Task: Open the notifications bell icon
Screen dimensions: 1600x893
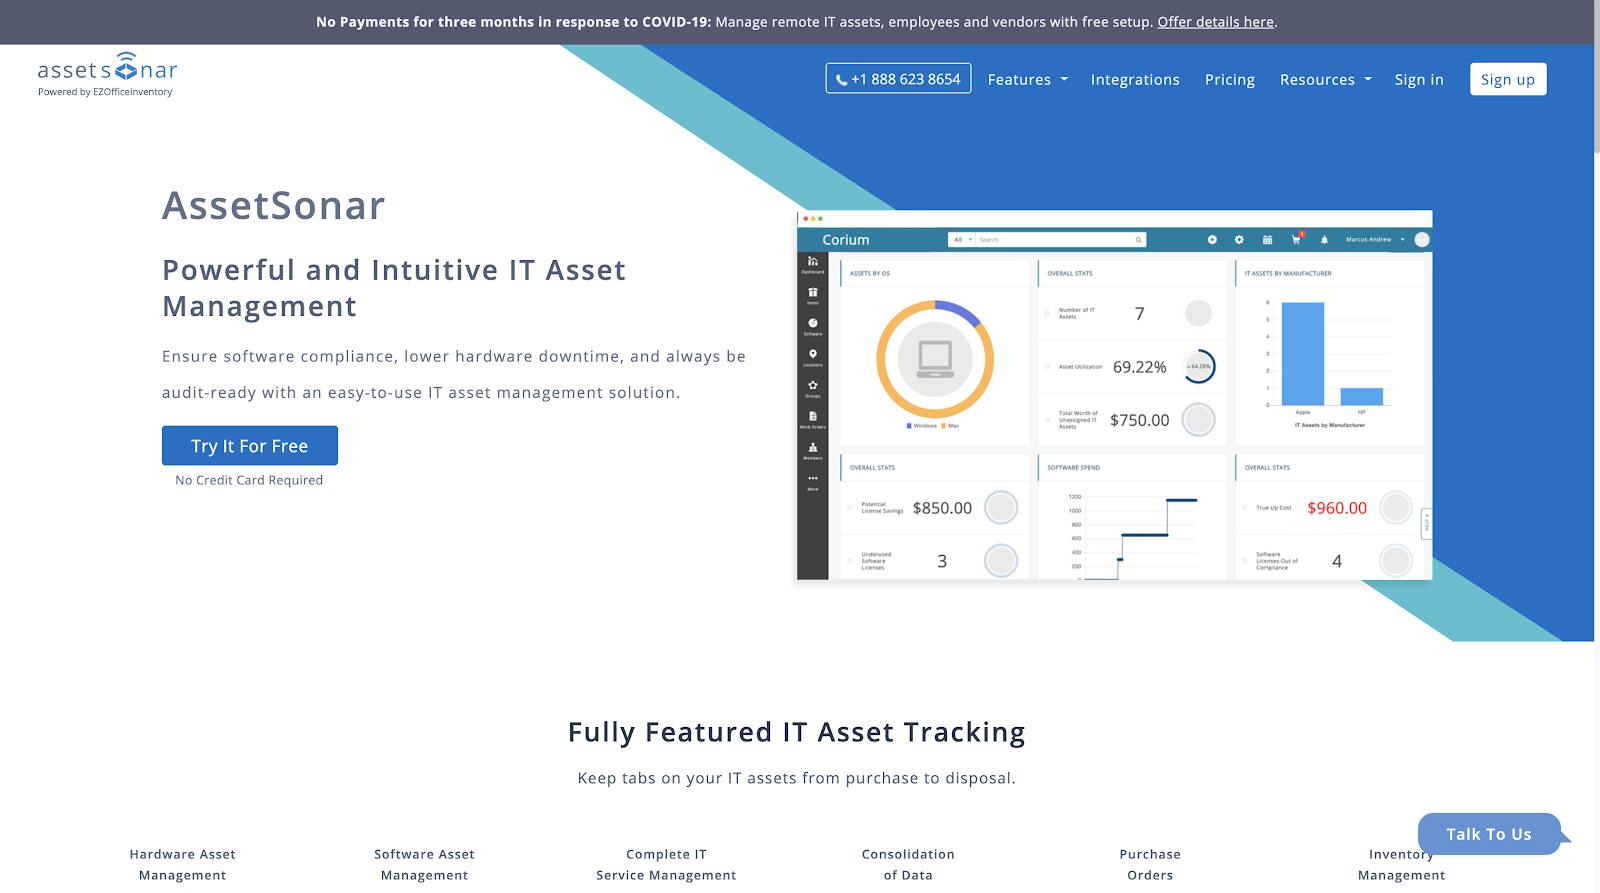Action: click(1324, 240)
